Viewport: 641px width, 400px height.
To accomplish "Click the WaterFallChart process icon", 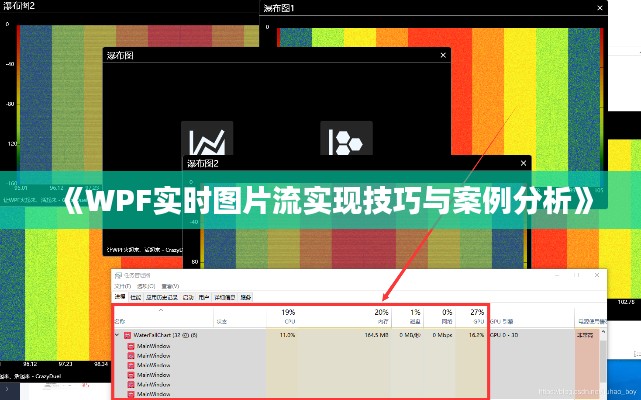I will coord(128,335).
